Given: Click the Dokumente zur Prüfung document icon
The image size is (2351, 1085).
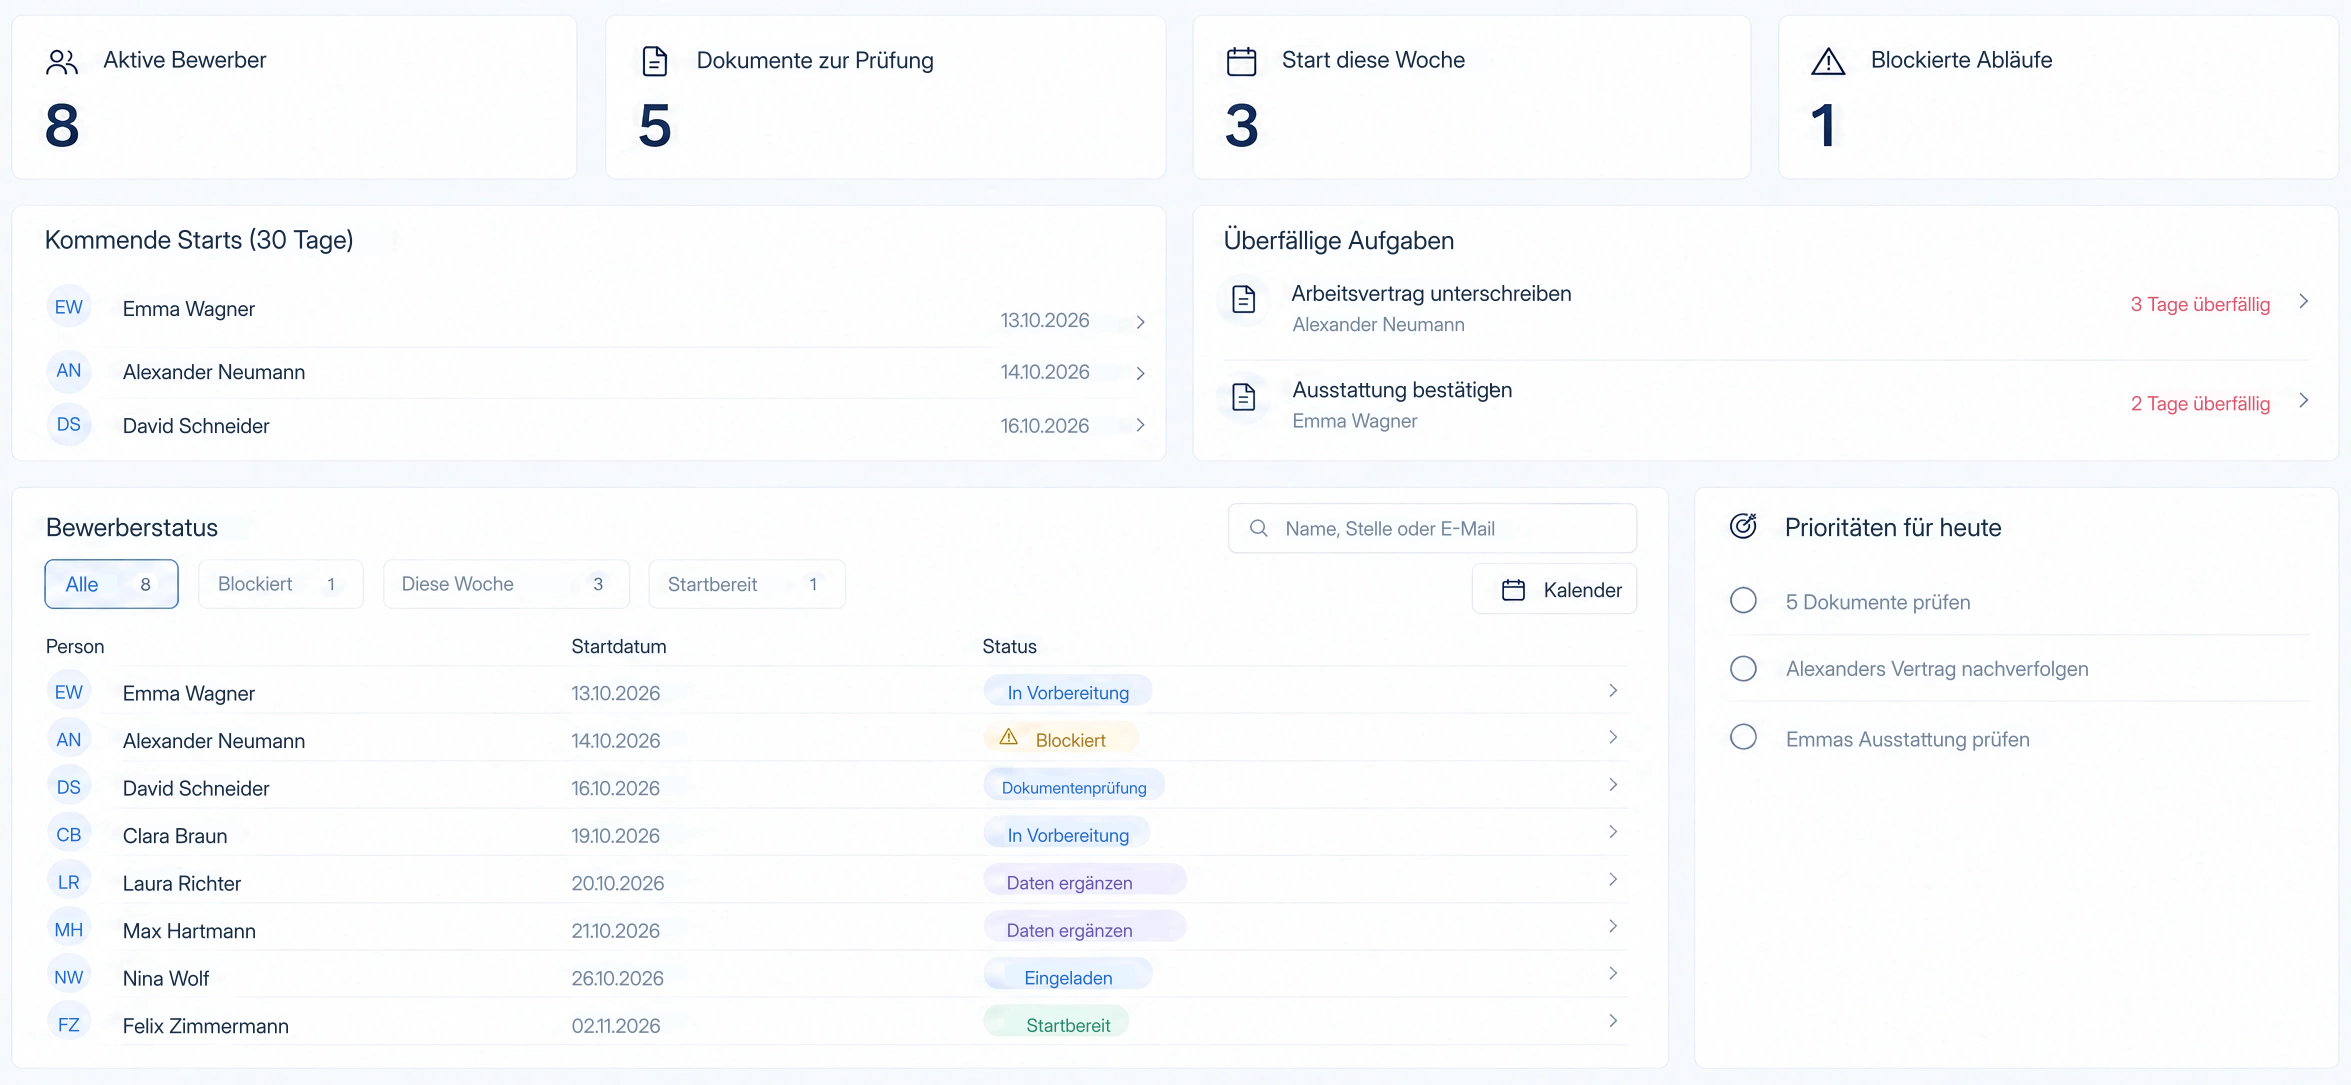Looking at the screenshot, I should click(x=655, y=61).
